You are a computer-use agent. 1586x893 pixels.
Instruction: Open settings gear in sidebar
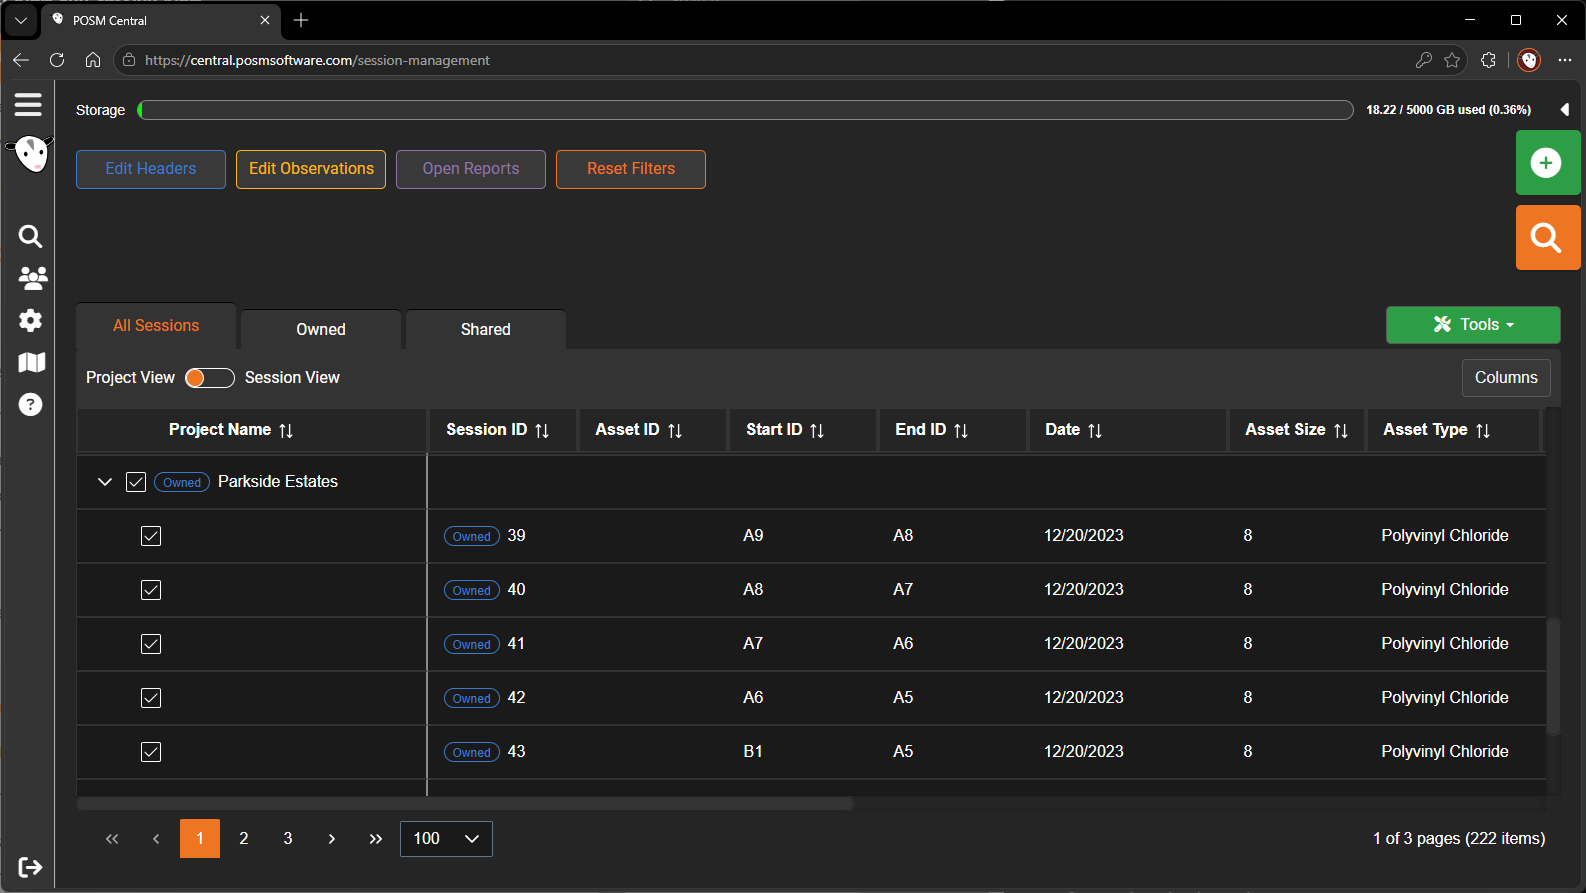[x=31, y=320]
